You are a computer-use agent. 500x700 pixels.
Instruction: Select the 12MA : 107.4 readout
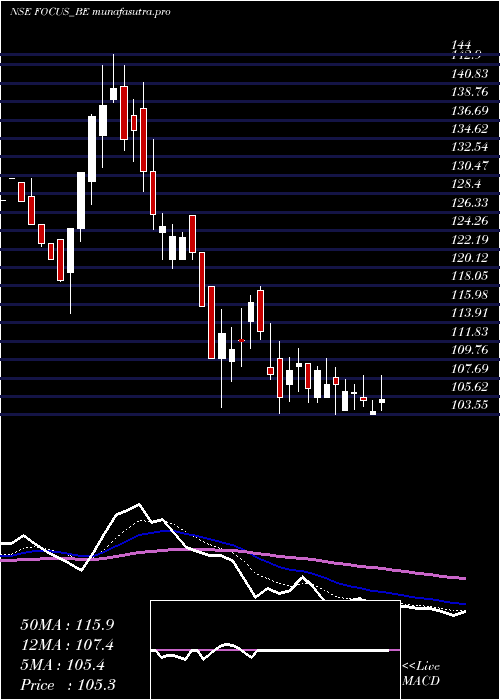pos(67,645)
